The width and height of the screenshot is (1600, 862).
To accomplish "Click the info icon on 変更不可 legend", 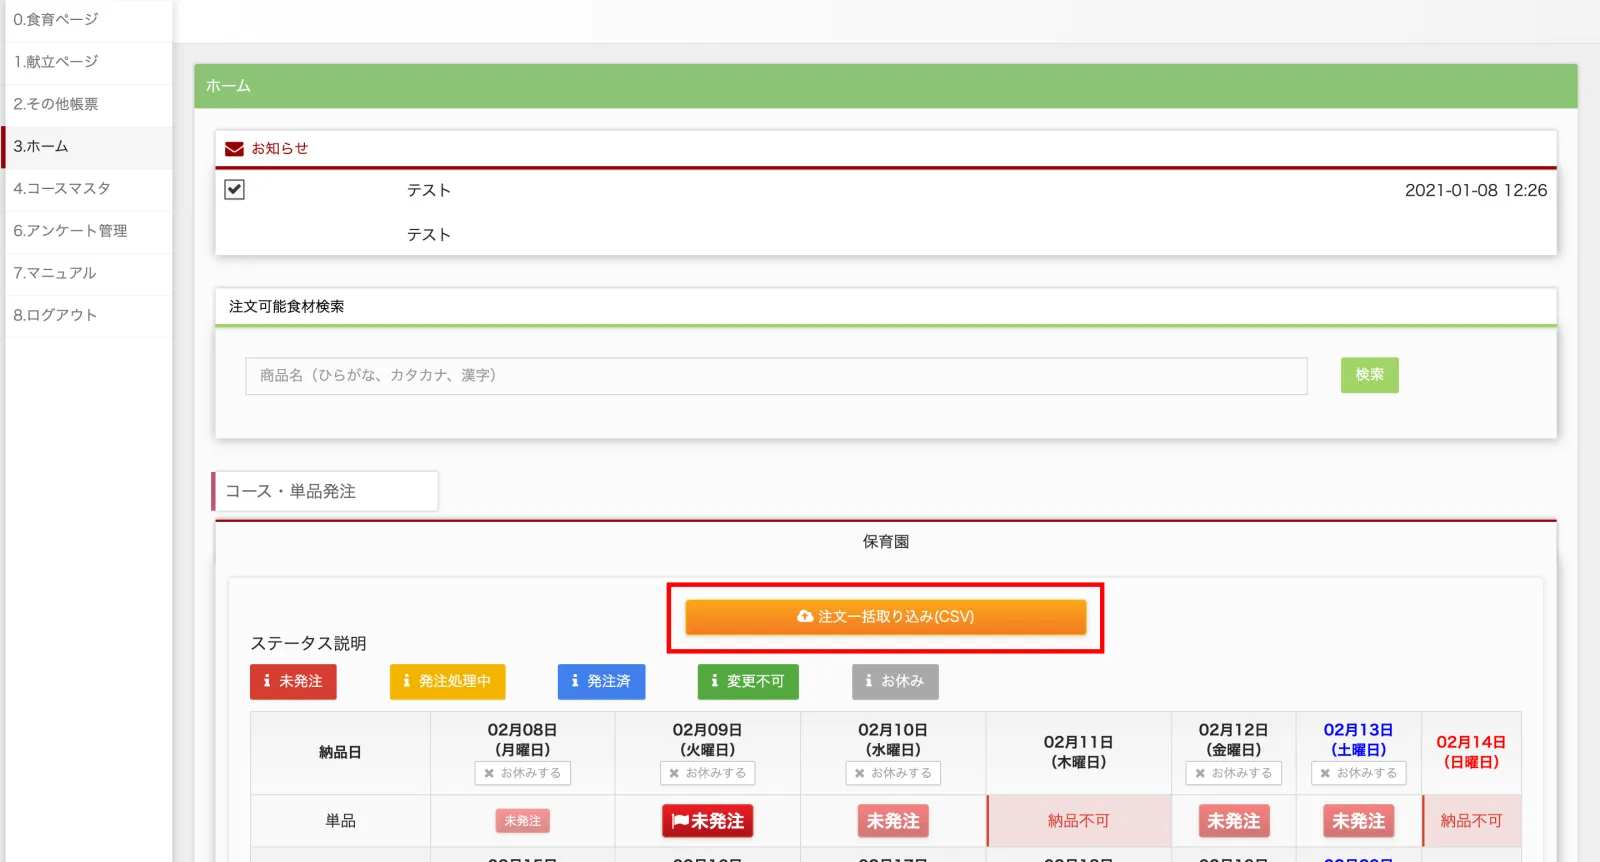I will [714, 681].
